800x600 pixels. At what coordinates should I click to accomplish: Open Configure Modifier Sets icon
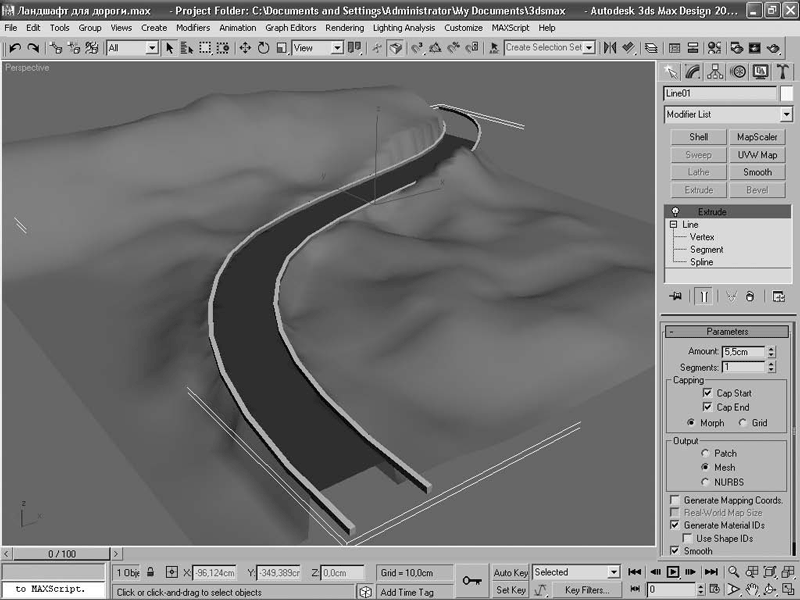pyautogui.click(x=779, y=296)
